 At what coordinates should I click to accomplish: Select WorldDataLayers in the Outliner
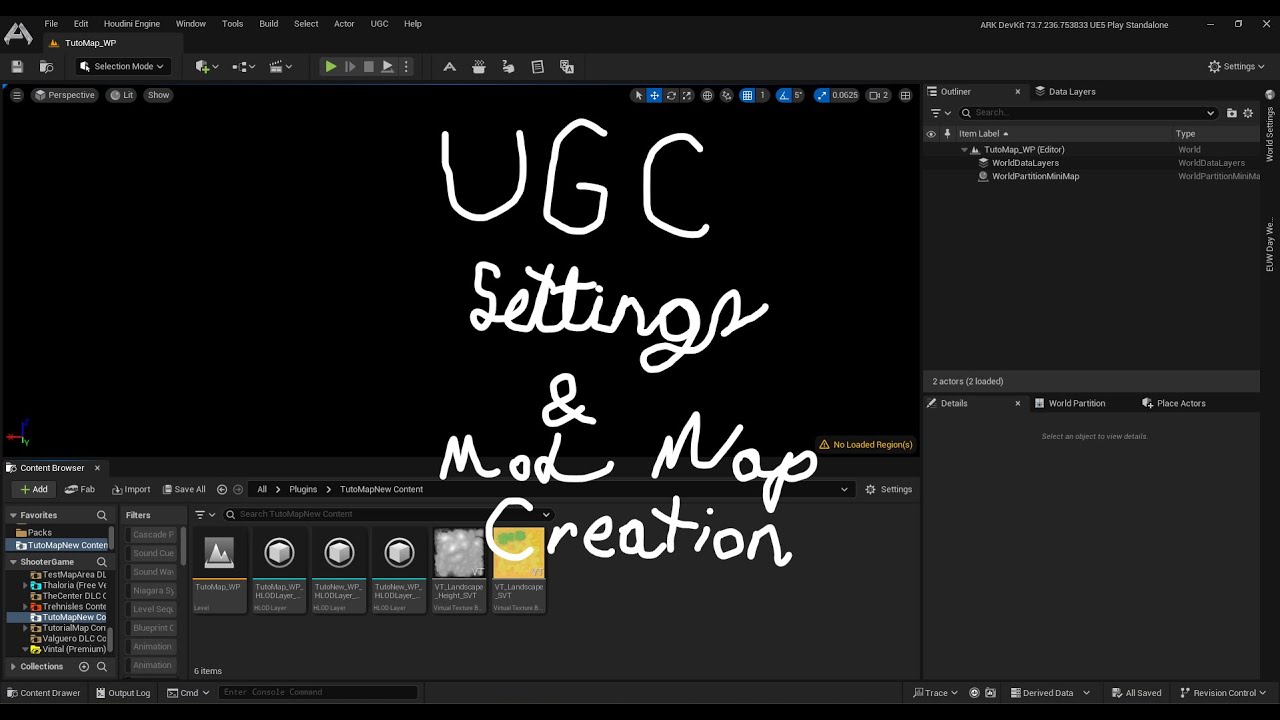pyautogui.click(x=1025, y=163)
